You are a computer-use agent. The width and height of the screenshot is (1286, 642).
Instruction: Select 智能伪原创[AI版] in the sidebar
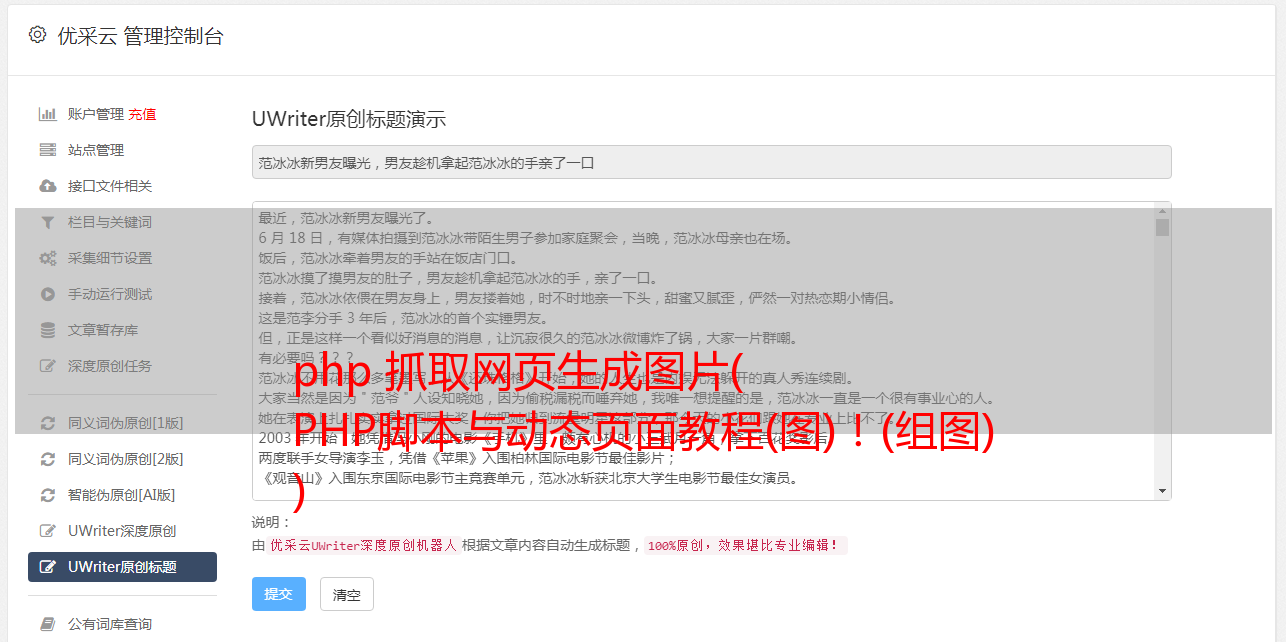[x=122, y=495]
